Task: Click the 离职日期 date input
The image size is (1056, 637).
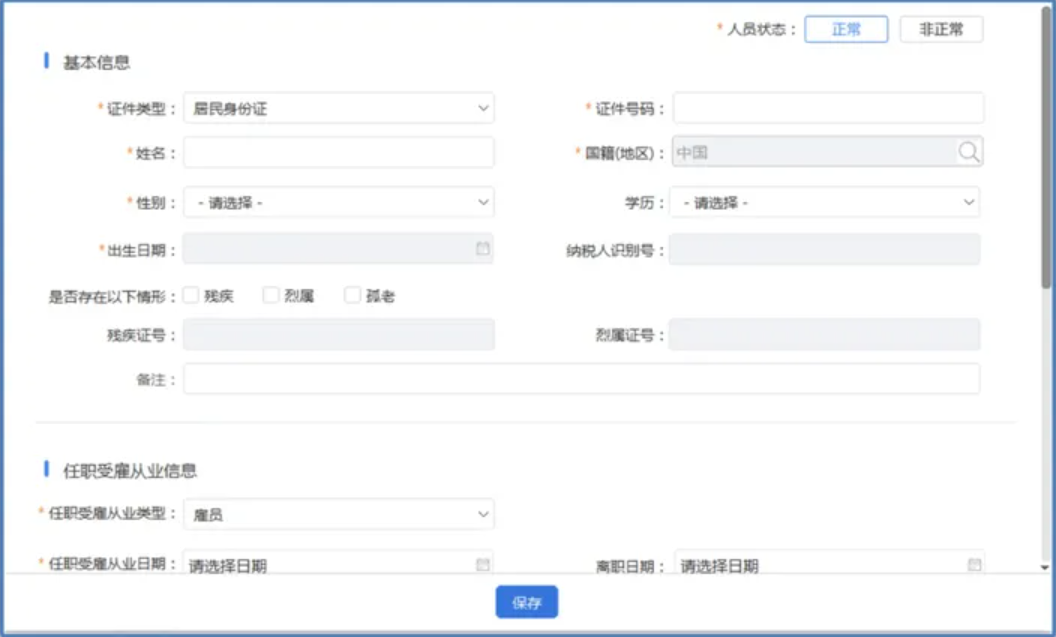Action: point(820,565)
